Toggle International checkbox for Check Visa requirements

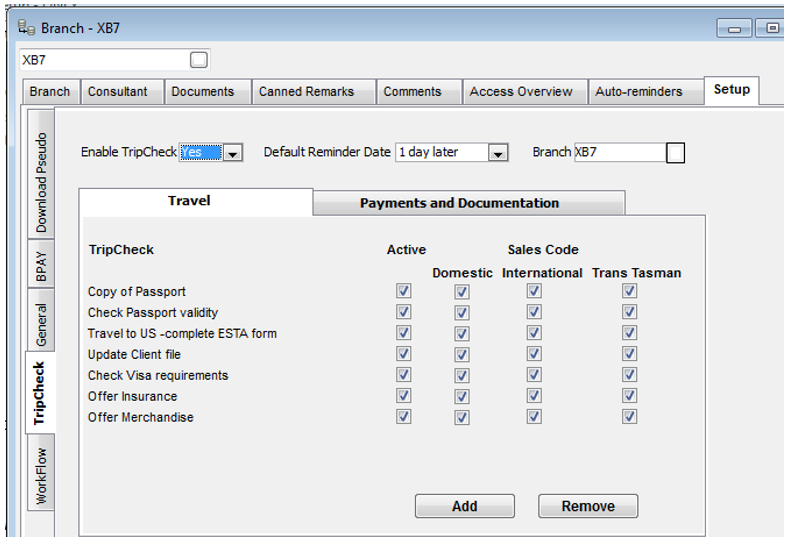tap(534, 375)
